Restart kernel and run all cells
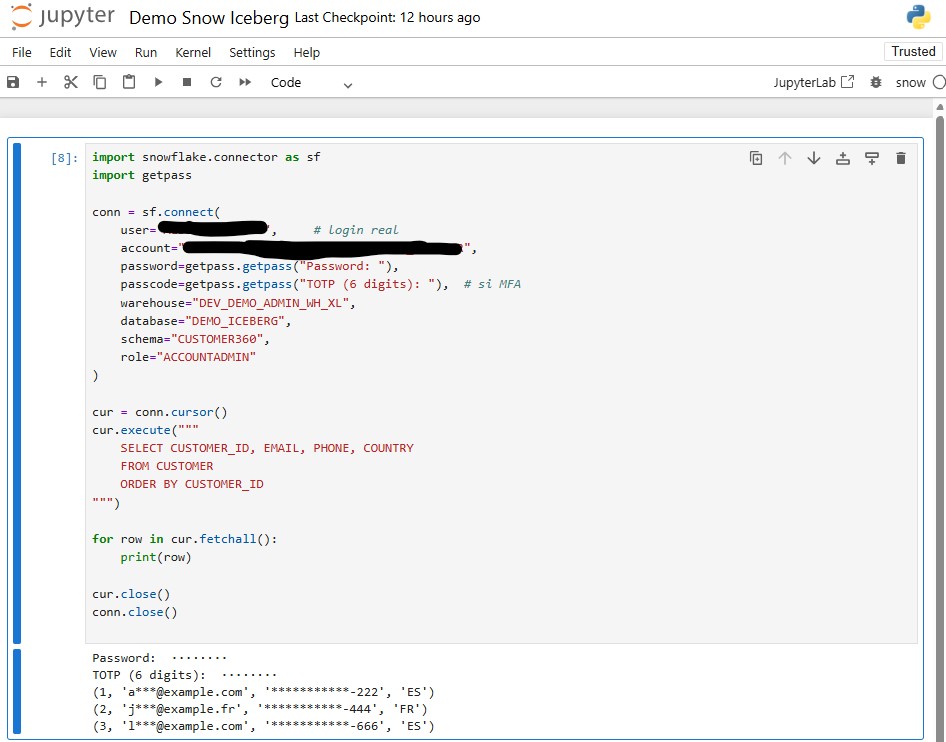 (x=245, y=82)
